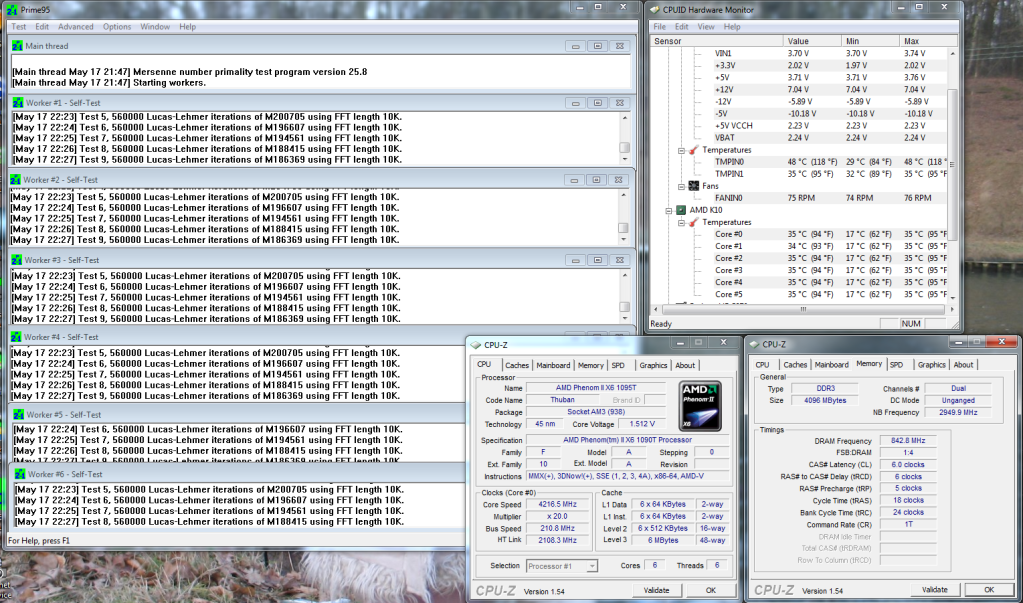Switch to About tab in left CPU-Z
Screen dimensions: 1023x603
point(685,365)
